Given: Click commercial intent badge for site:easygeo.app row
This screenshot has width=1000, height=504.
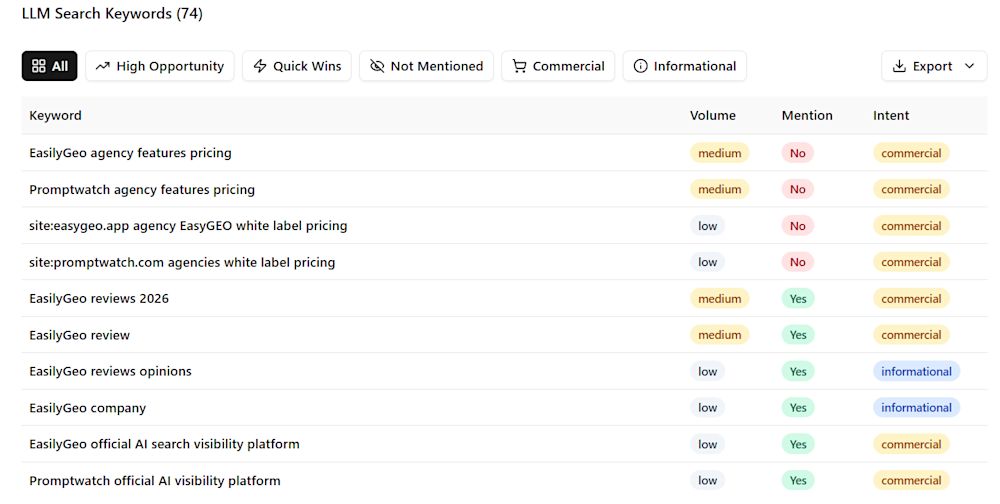Looking at the screenshot, I should tap(911, 226).
